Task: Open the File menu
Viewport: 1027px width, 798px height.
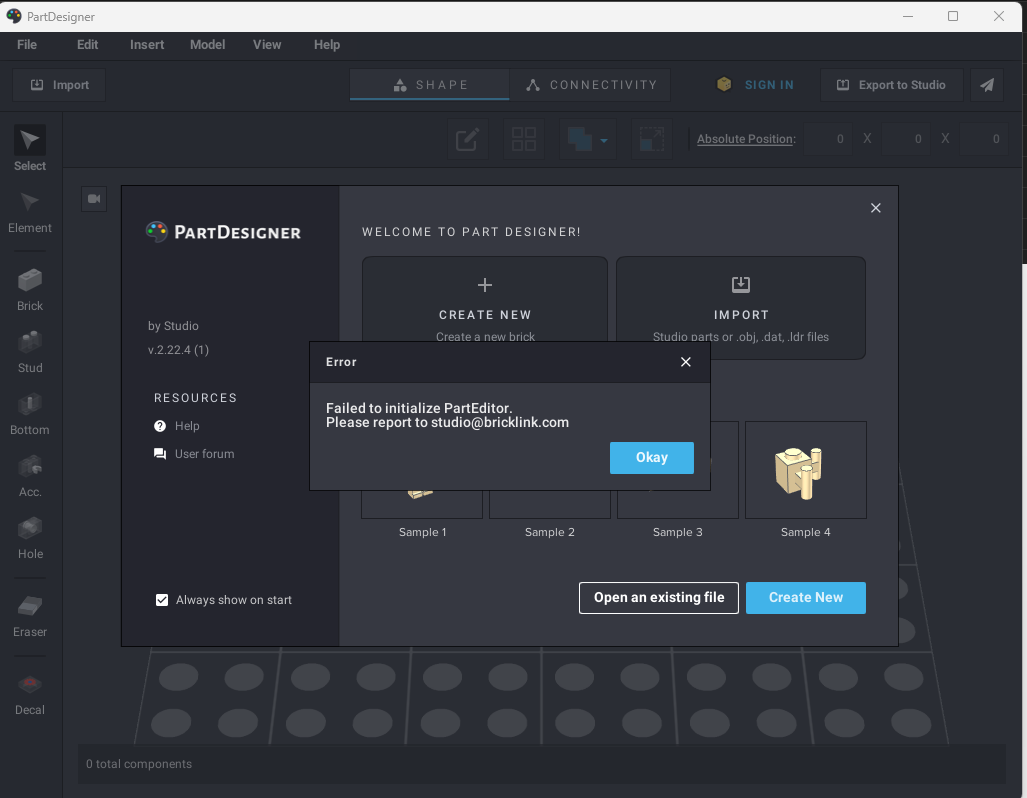Action: click(27, 45)
